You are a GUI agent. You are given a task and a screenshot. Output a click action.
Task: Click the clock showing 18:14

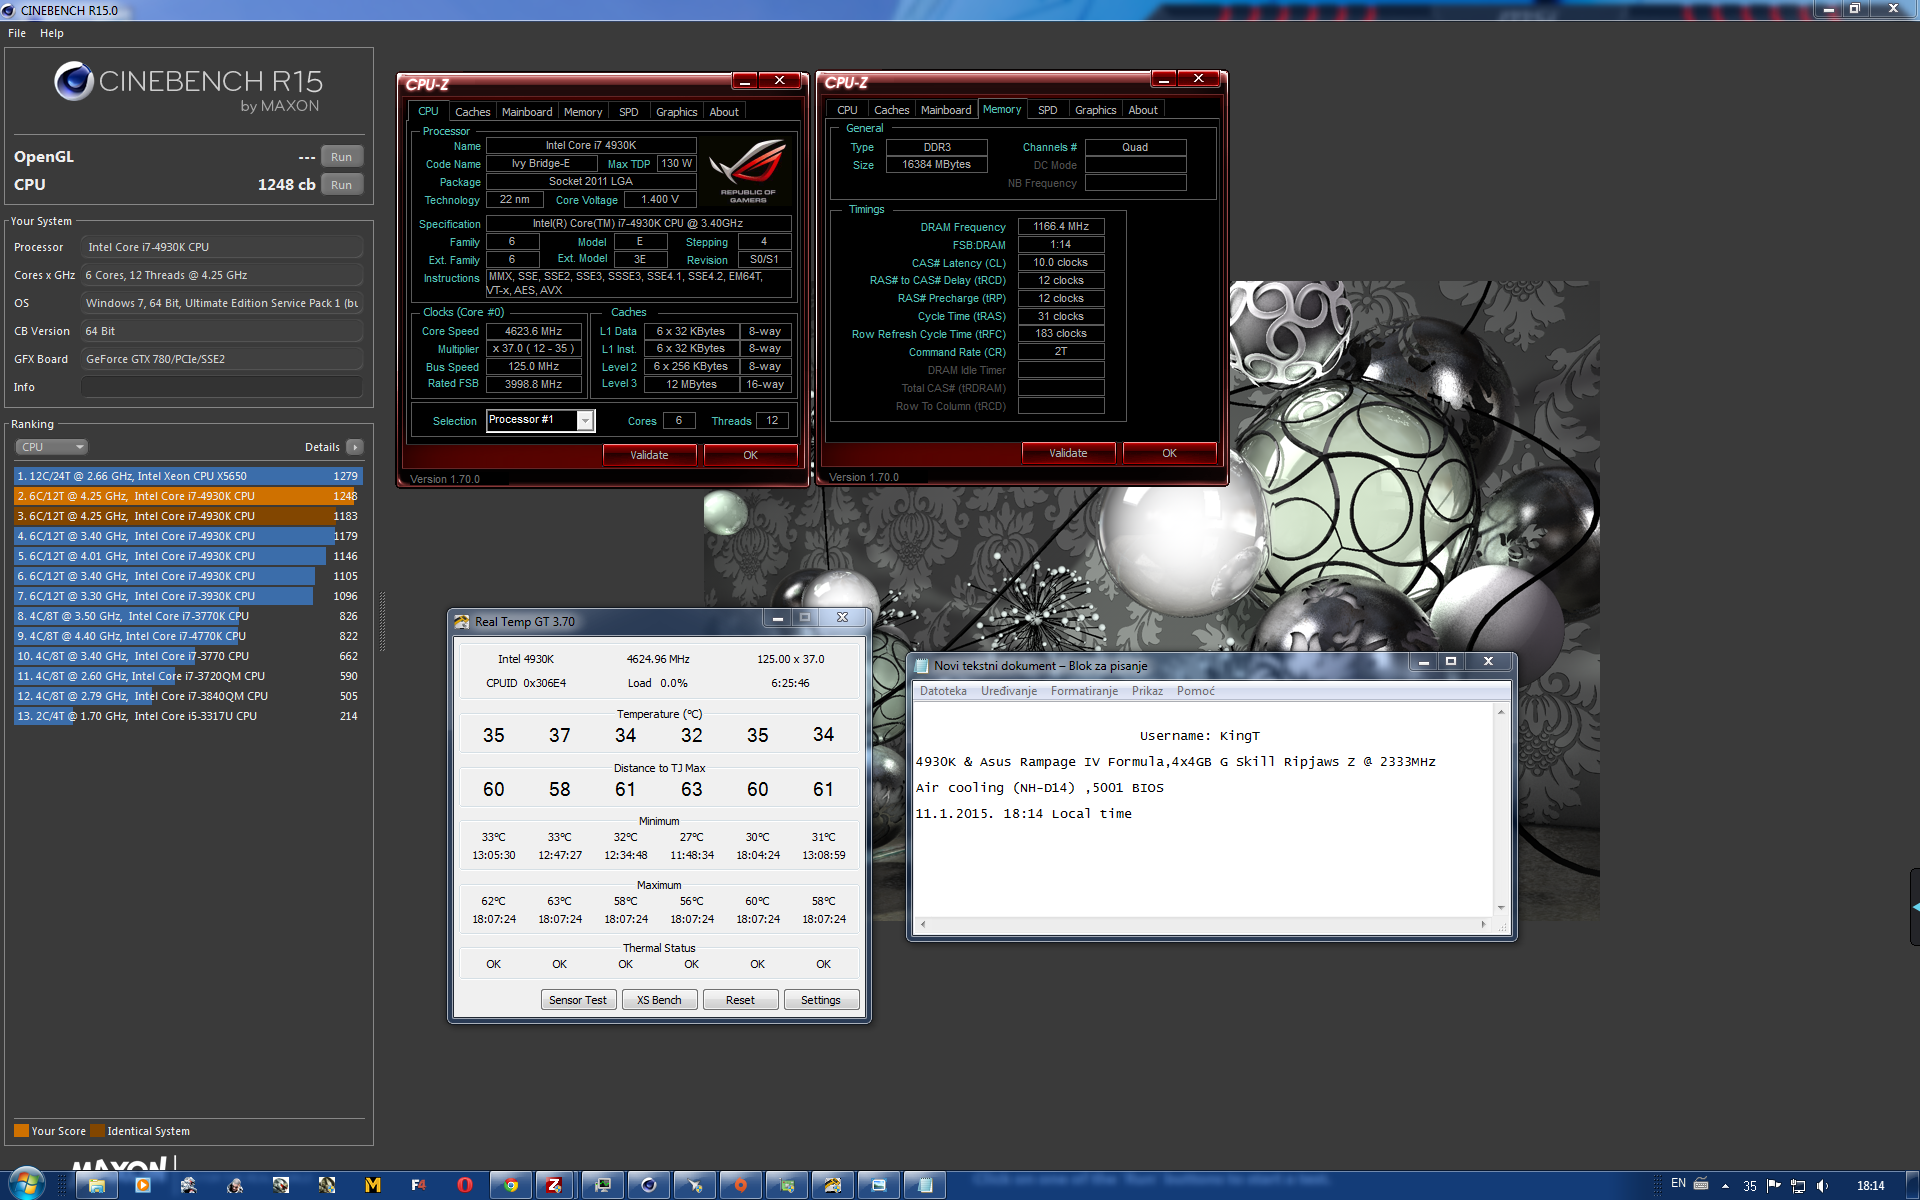pos(1870,1186)
